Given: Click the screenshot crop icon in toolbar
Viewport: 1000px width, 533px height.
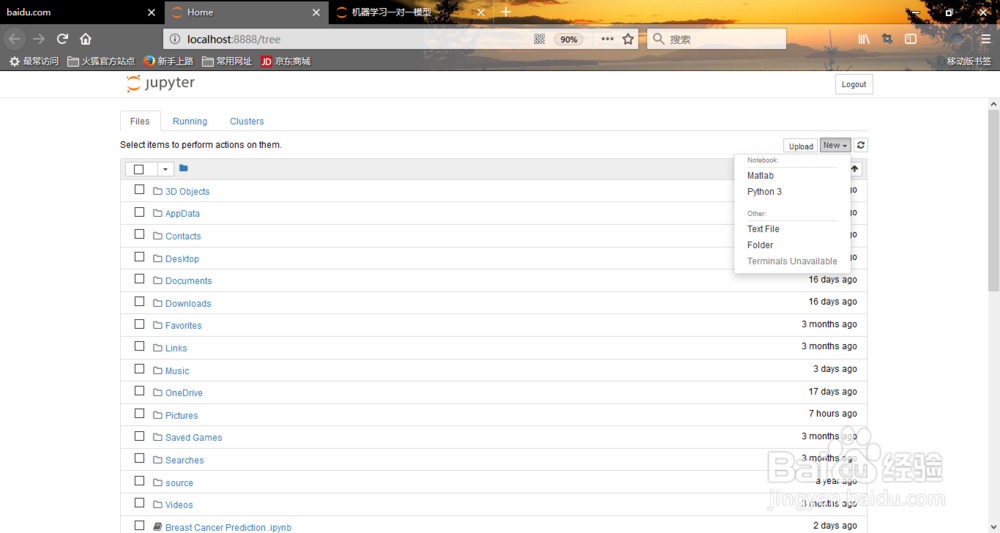Looking at the screenshot, I should tap(887, 39).
